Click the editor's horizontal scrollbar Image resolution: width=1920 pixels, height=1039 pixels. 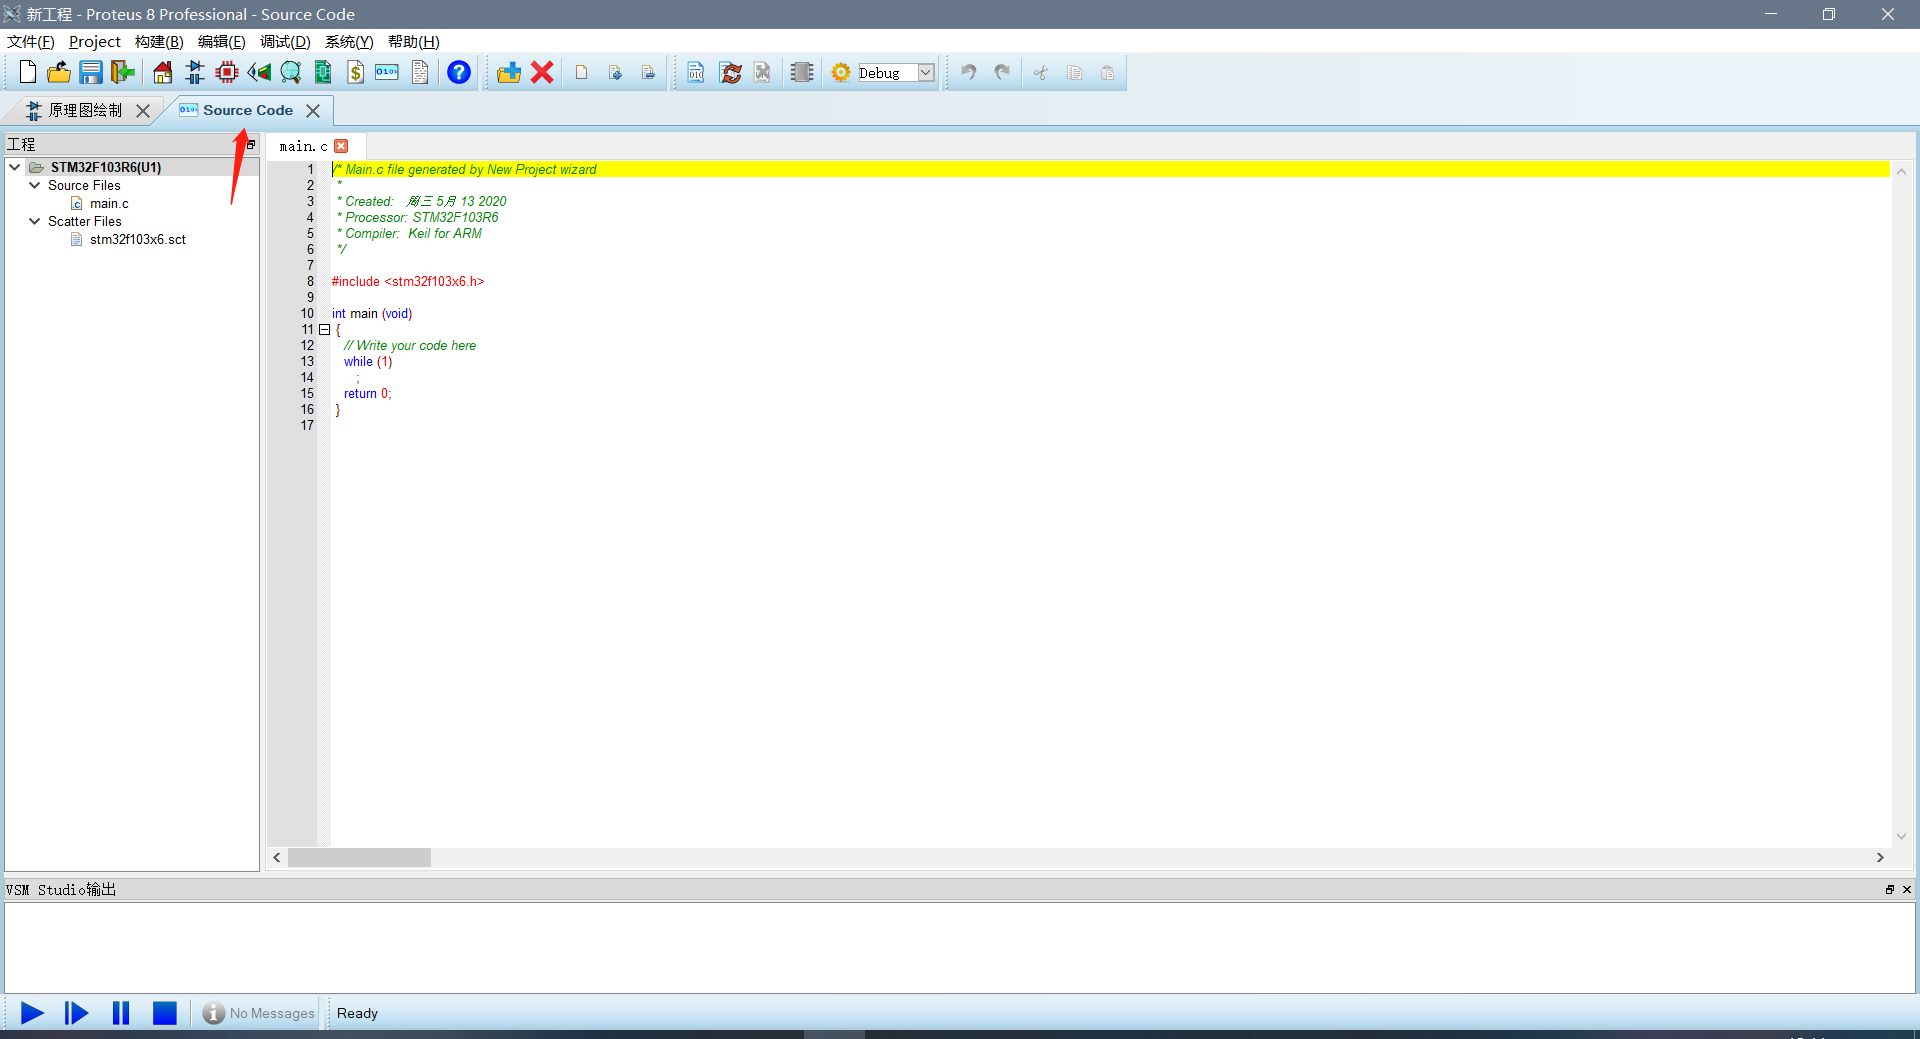tap(360, 858)
